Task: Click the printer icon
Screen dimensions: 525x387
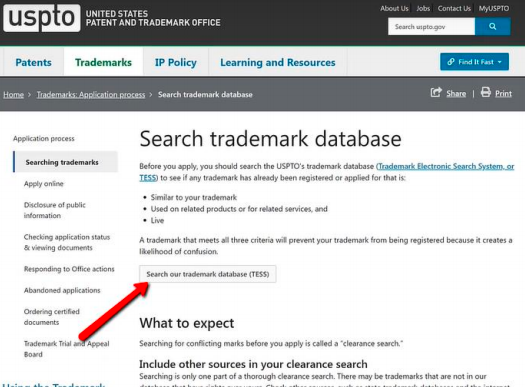Action: click(486, 92)
